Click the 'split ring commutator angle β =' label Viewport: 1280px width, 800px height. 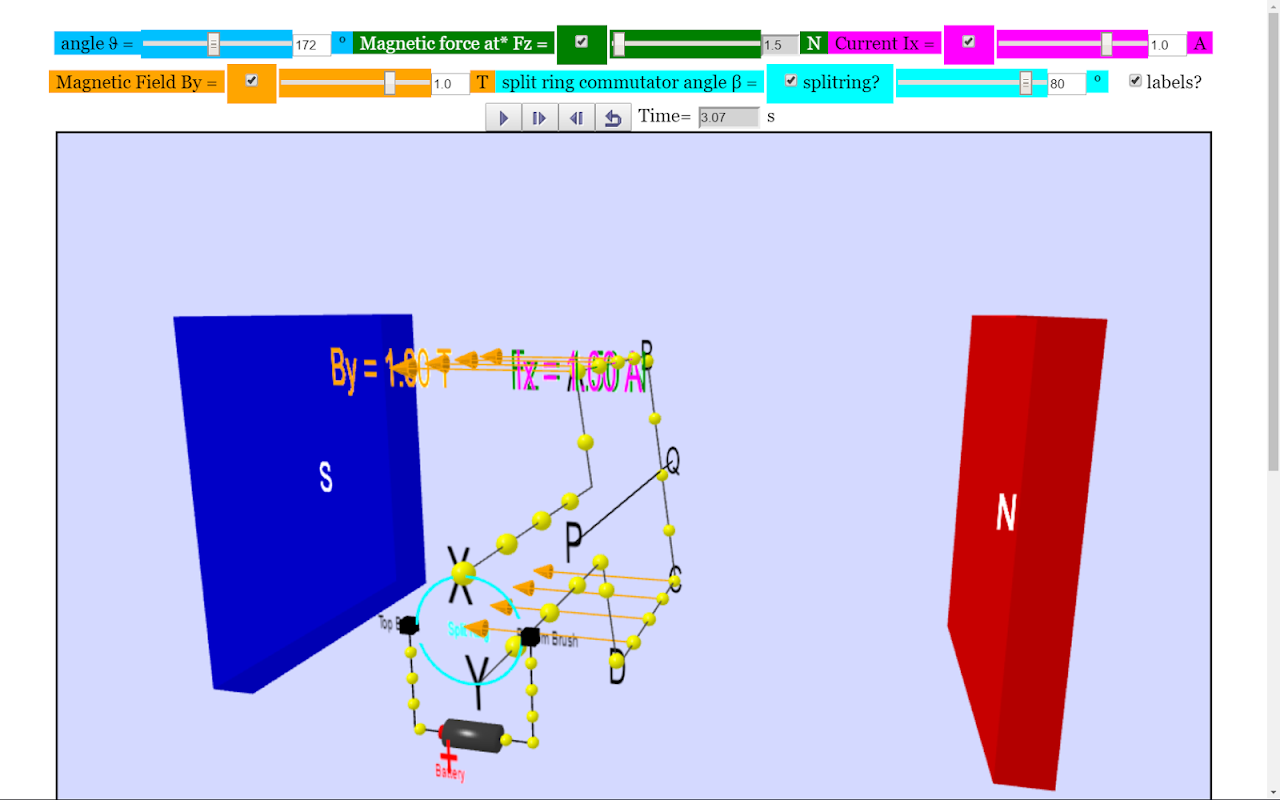point(630,82)
